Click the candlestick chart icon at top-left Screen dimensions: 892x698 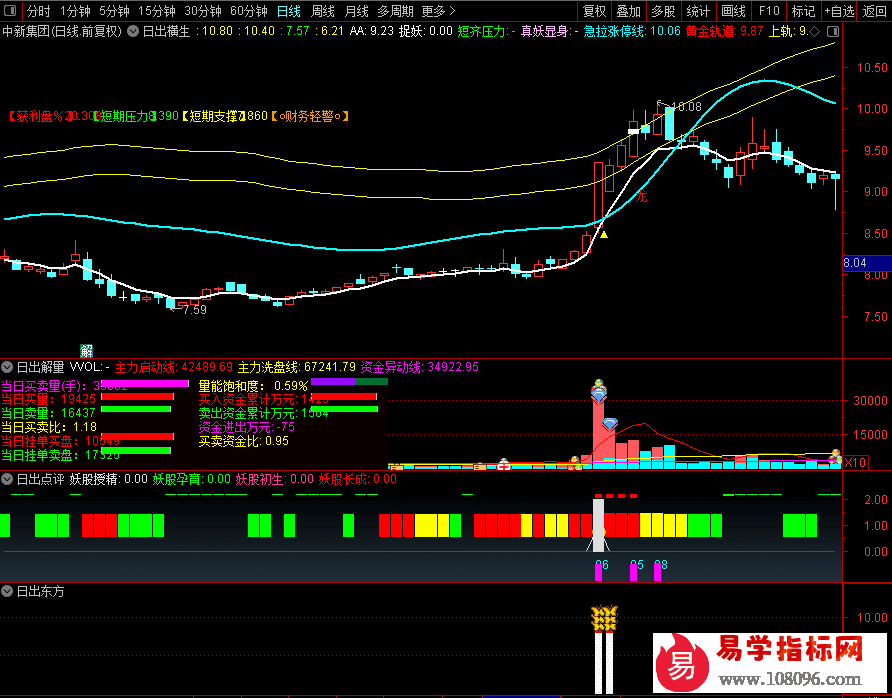click(x=11, y=12)
